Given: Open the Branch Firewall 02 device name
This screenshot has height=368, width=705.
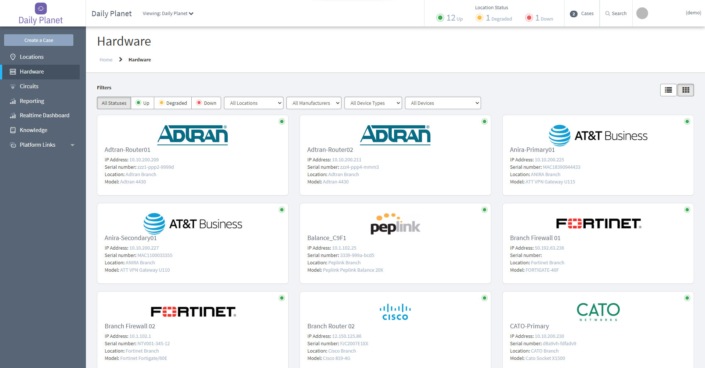Looking at the screenshot, I should point(129,326).
